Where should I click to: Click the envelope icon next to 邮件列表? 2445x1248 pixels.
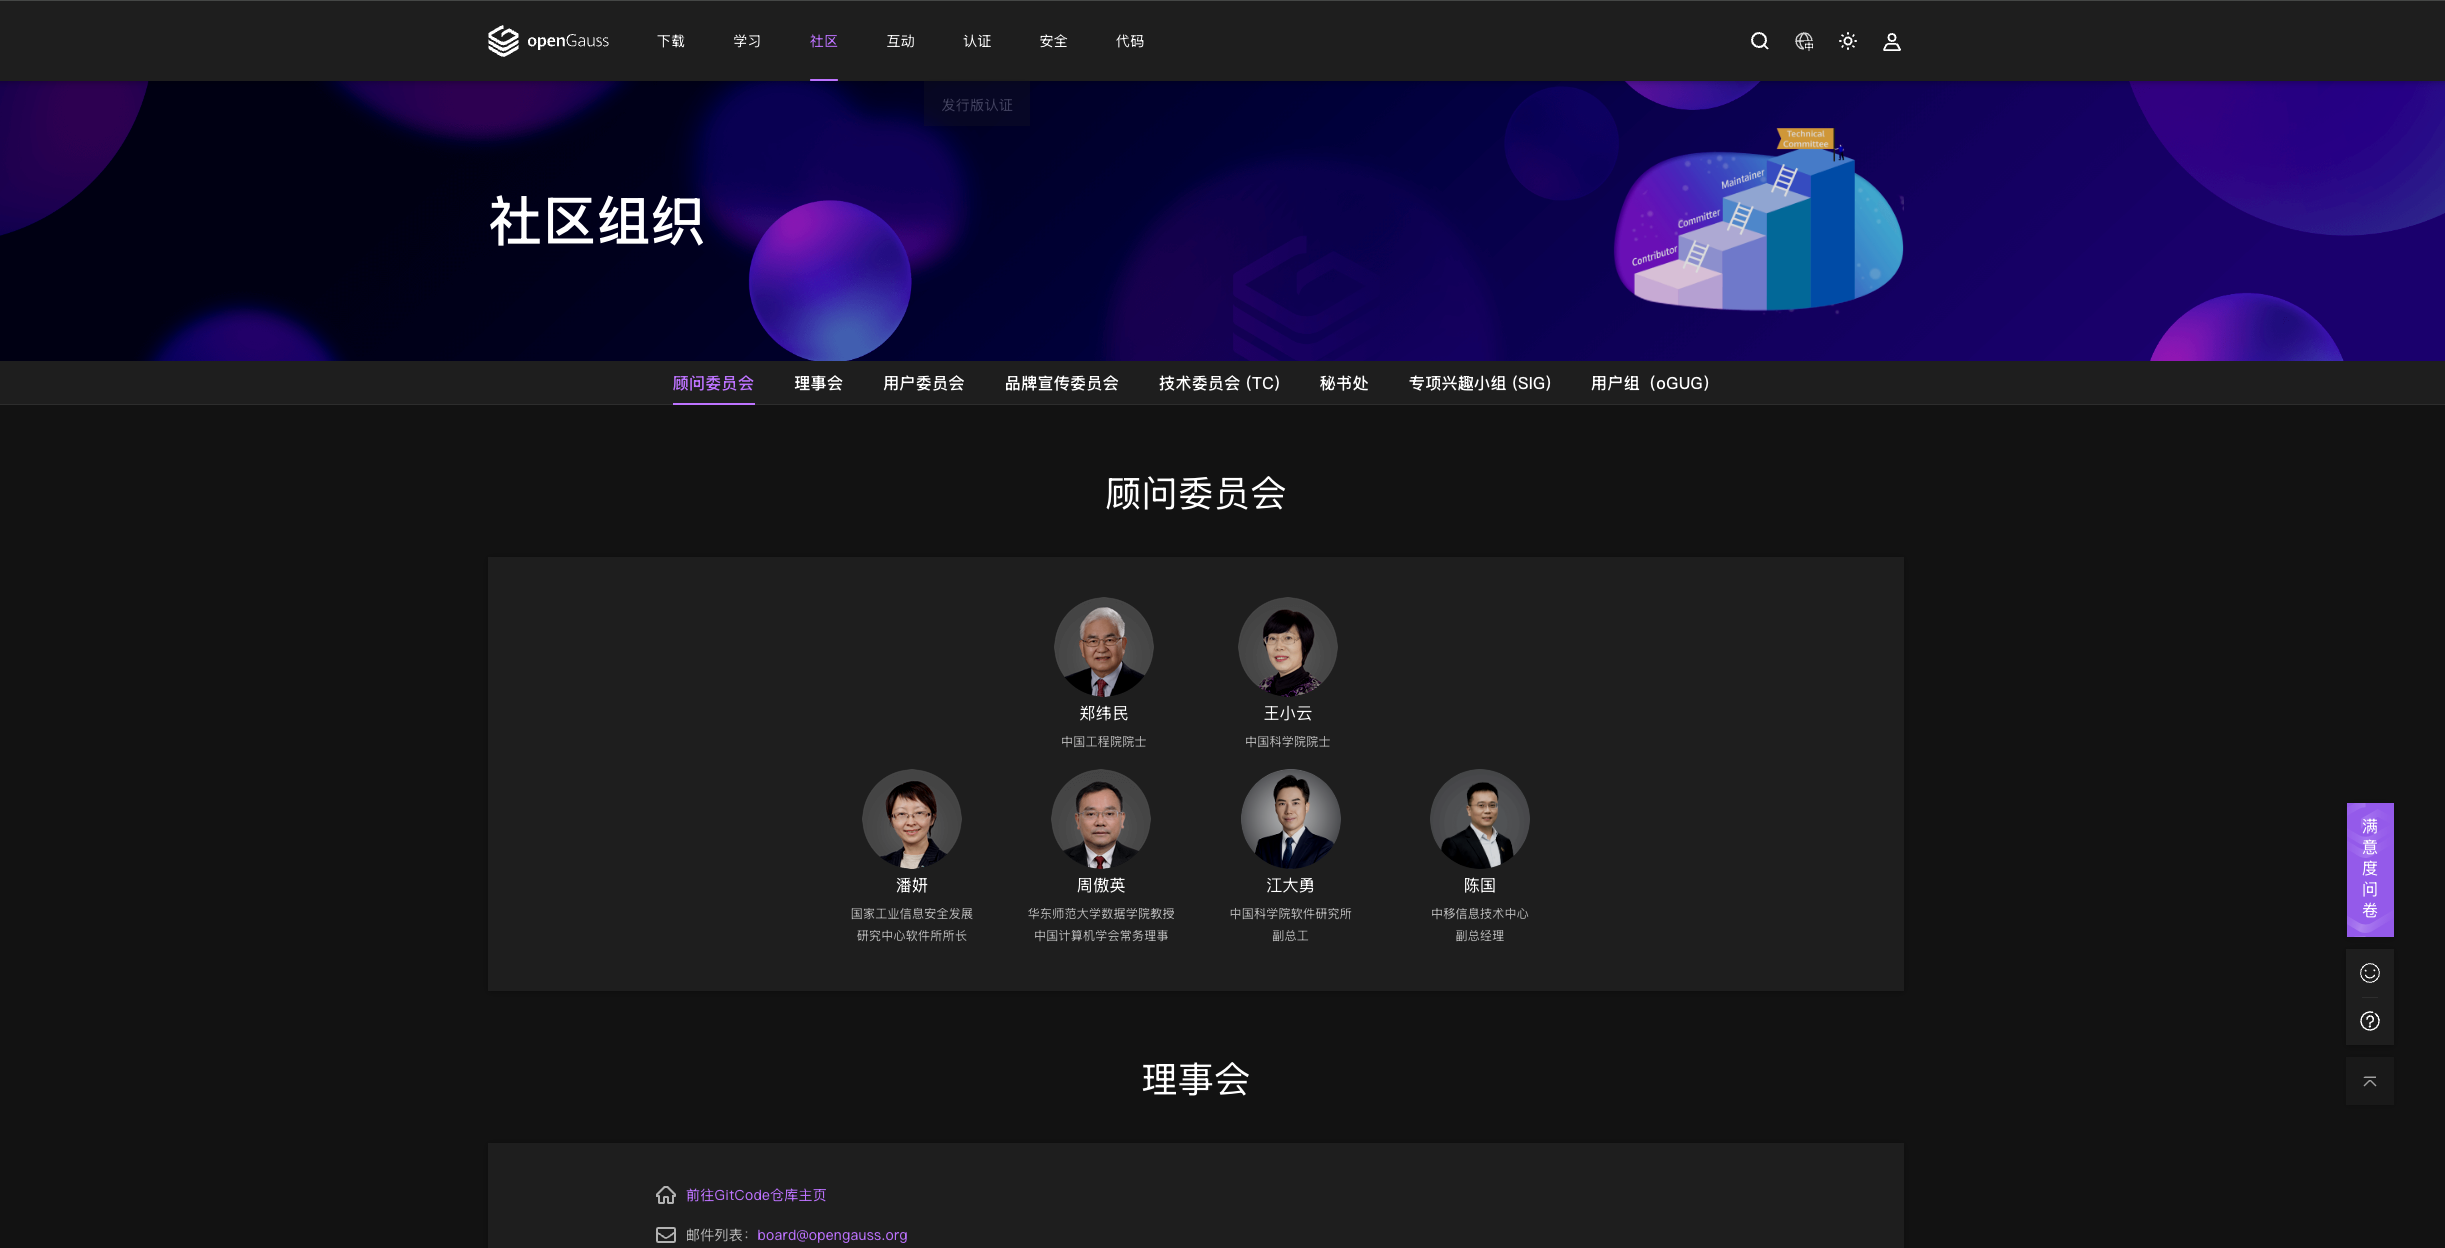(667, 1234)
